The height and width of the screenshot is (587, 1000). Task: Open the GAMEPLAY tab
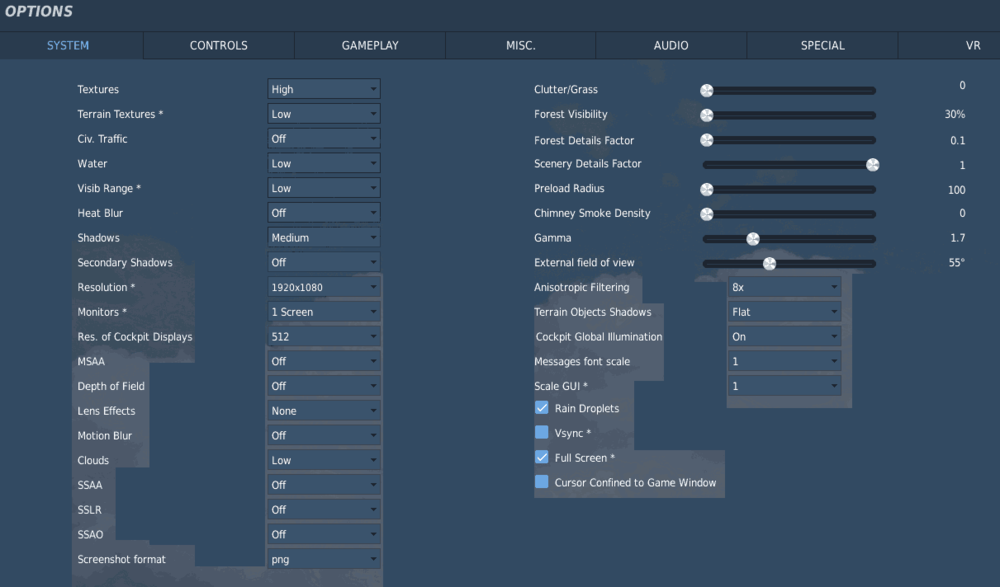click(x=369, y=45)
